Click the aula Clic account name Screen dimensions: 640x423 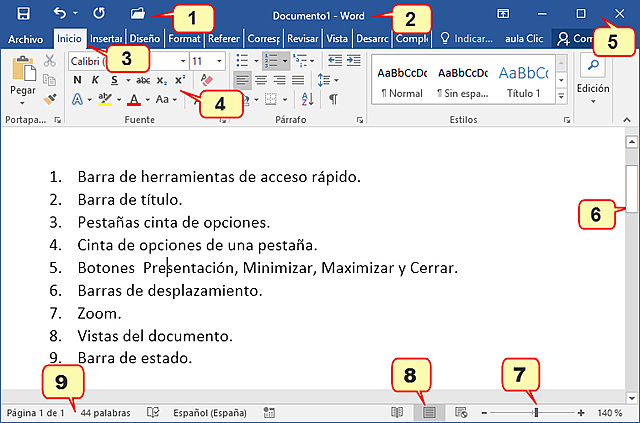point(524,38)
